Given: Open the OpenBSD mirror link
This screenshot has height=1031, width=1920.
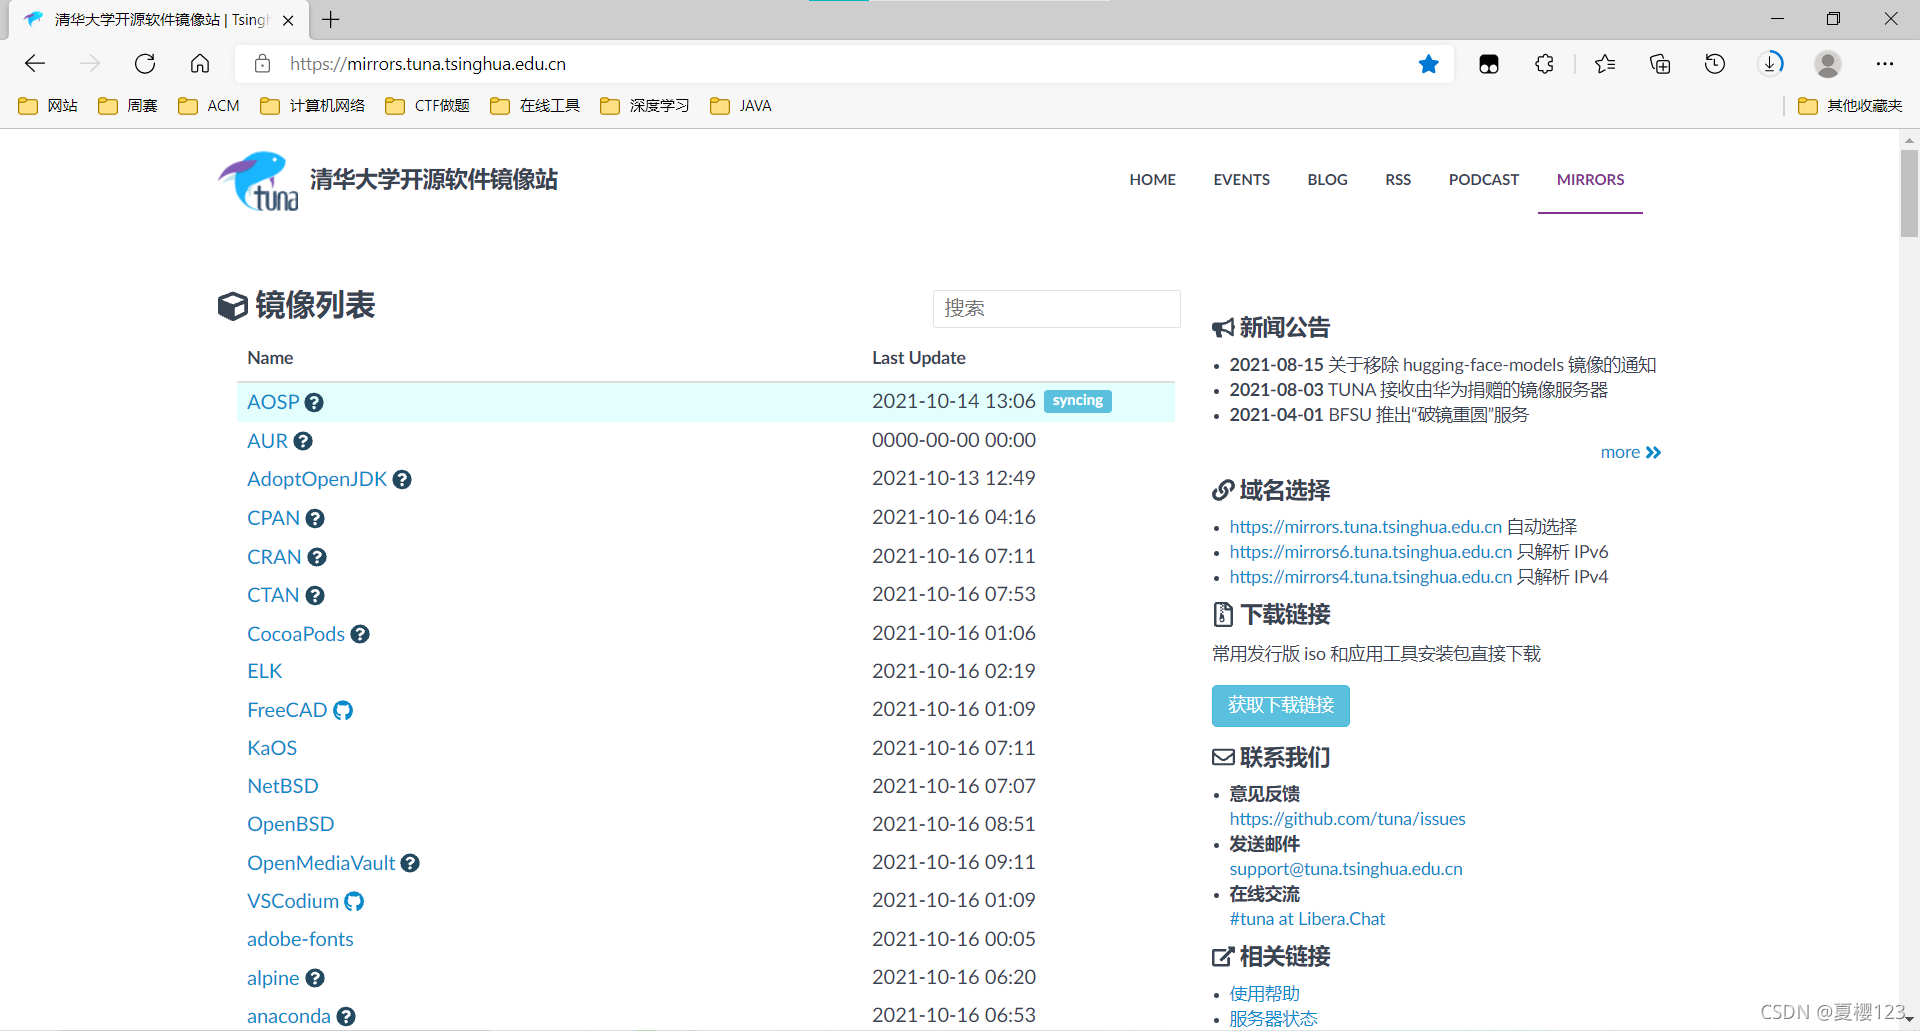Looking at the screenshot, I should (x=291, y=824).
